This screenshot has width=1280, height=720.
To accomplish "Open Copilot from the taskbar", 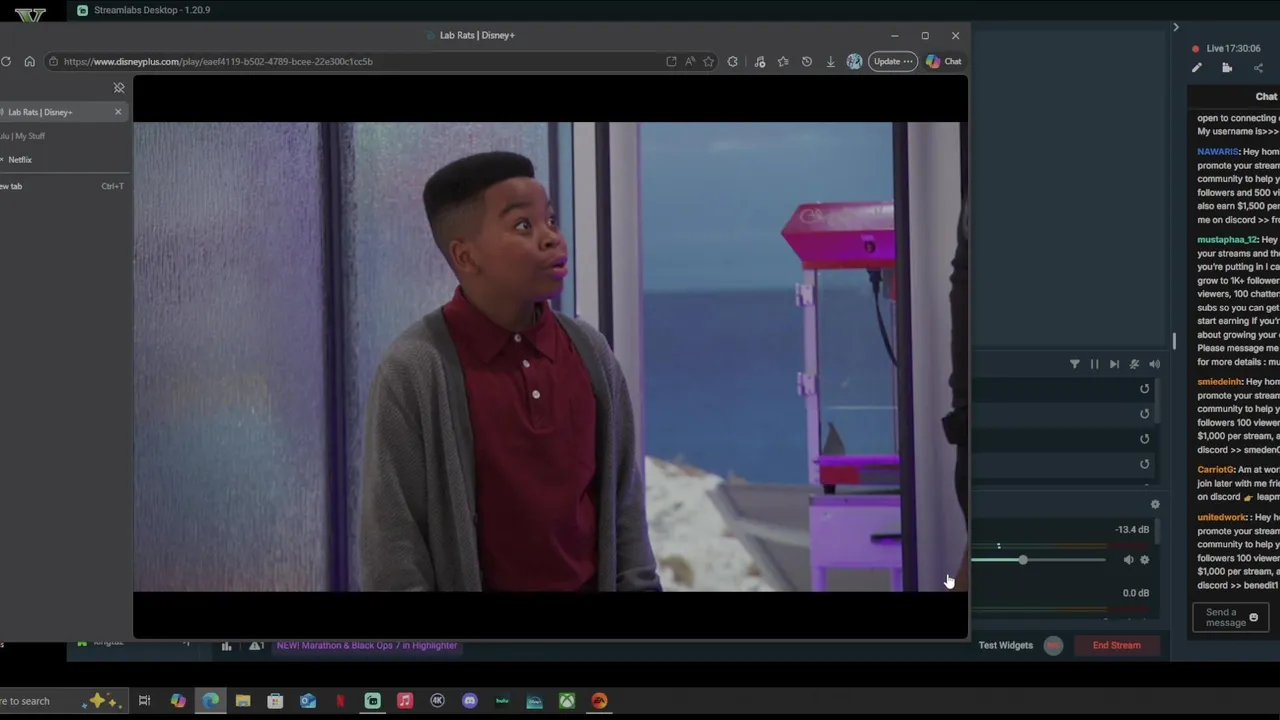I will point(178,701).
